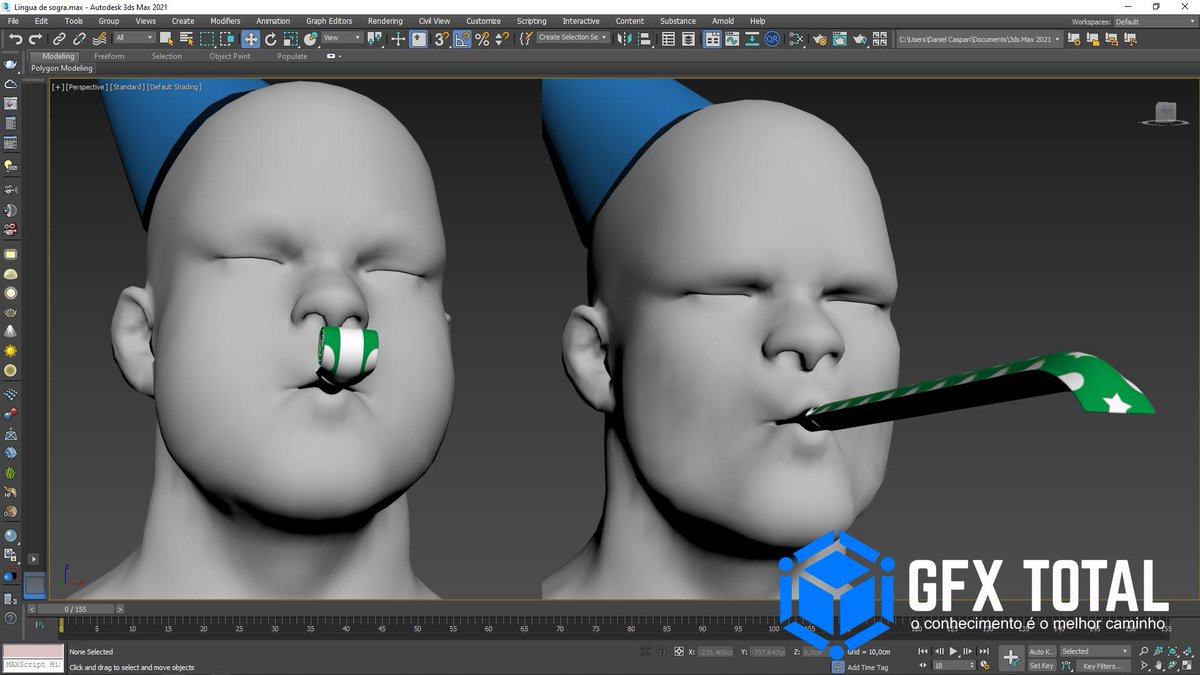
Task: Go to the start frame
Action: (923, 651)
